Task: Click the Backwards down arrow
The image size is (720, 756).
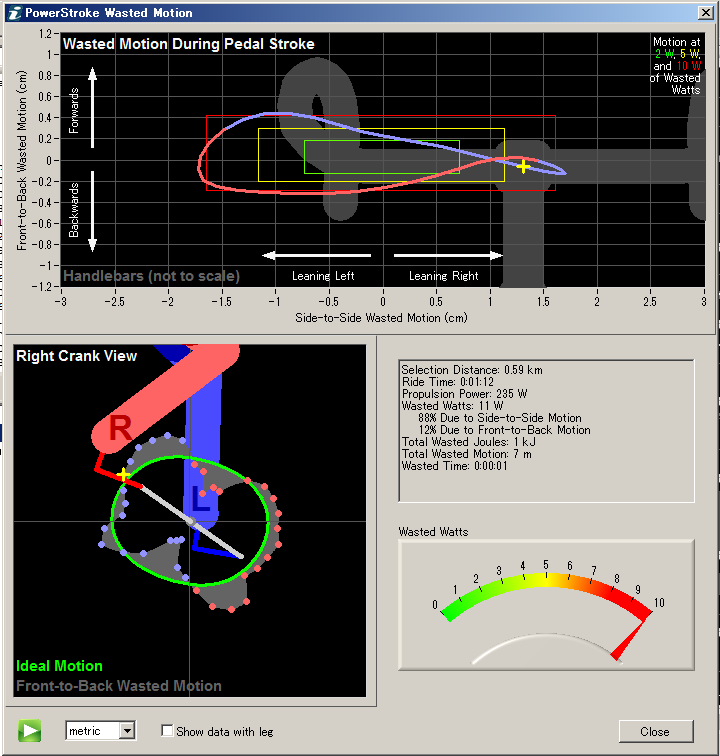Action: [x=93, y=212]
